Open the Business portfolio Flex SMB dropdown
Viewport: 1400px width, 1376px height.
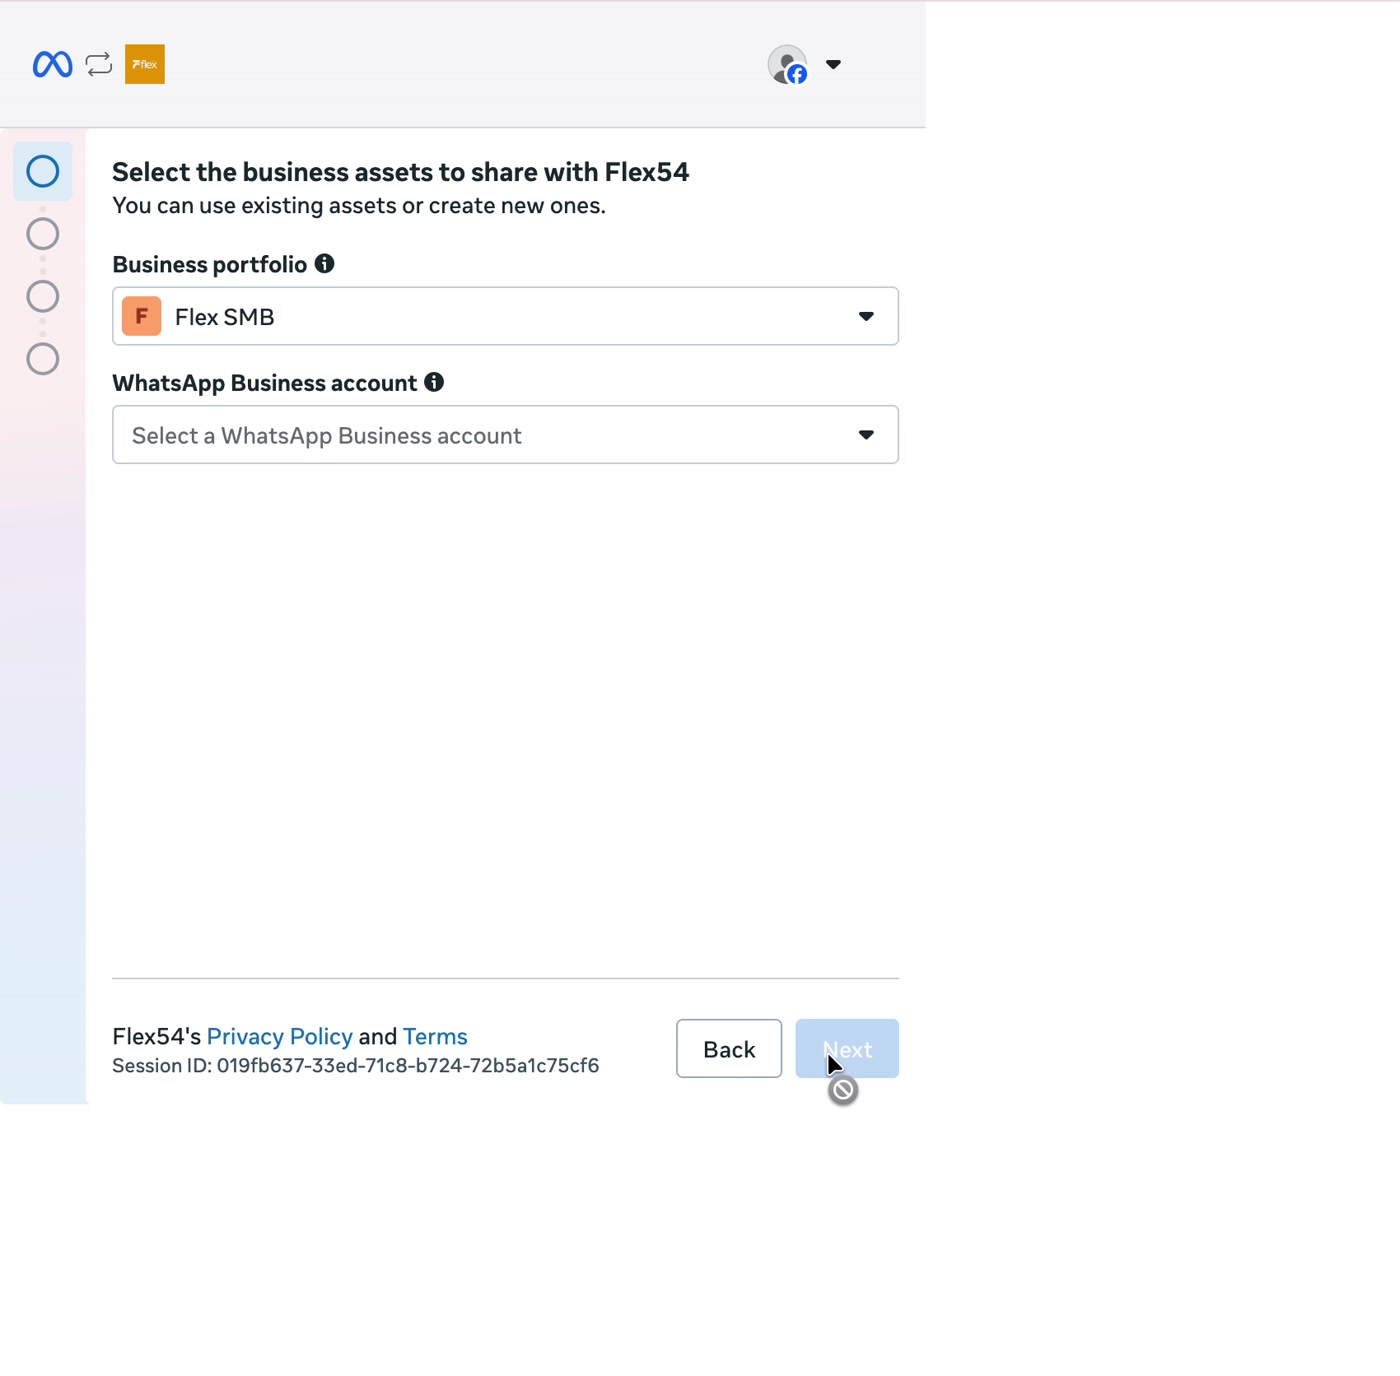point(505,316)
